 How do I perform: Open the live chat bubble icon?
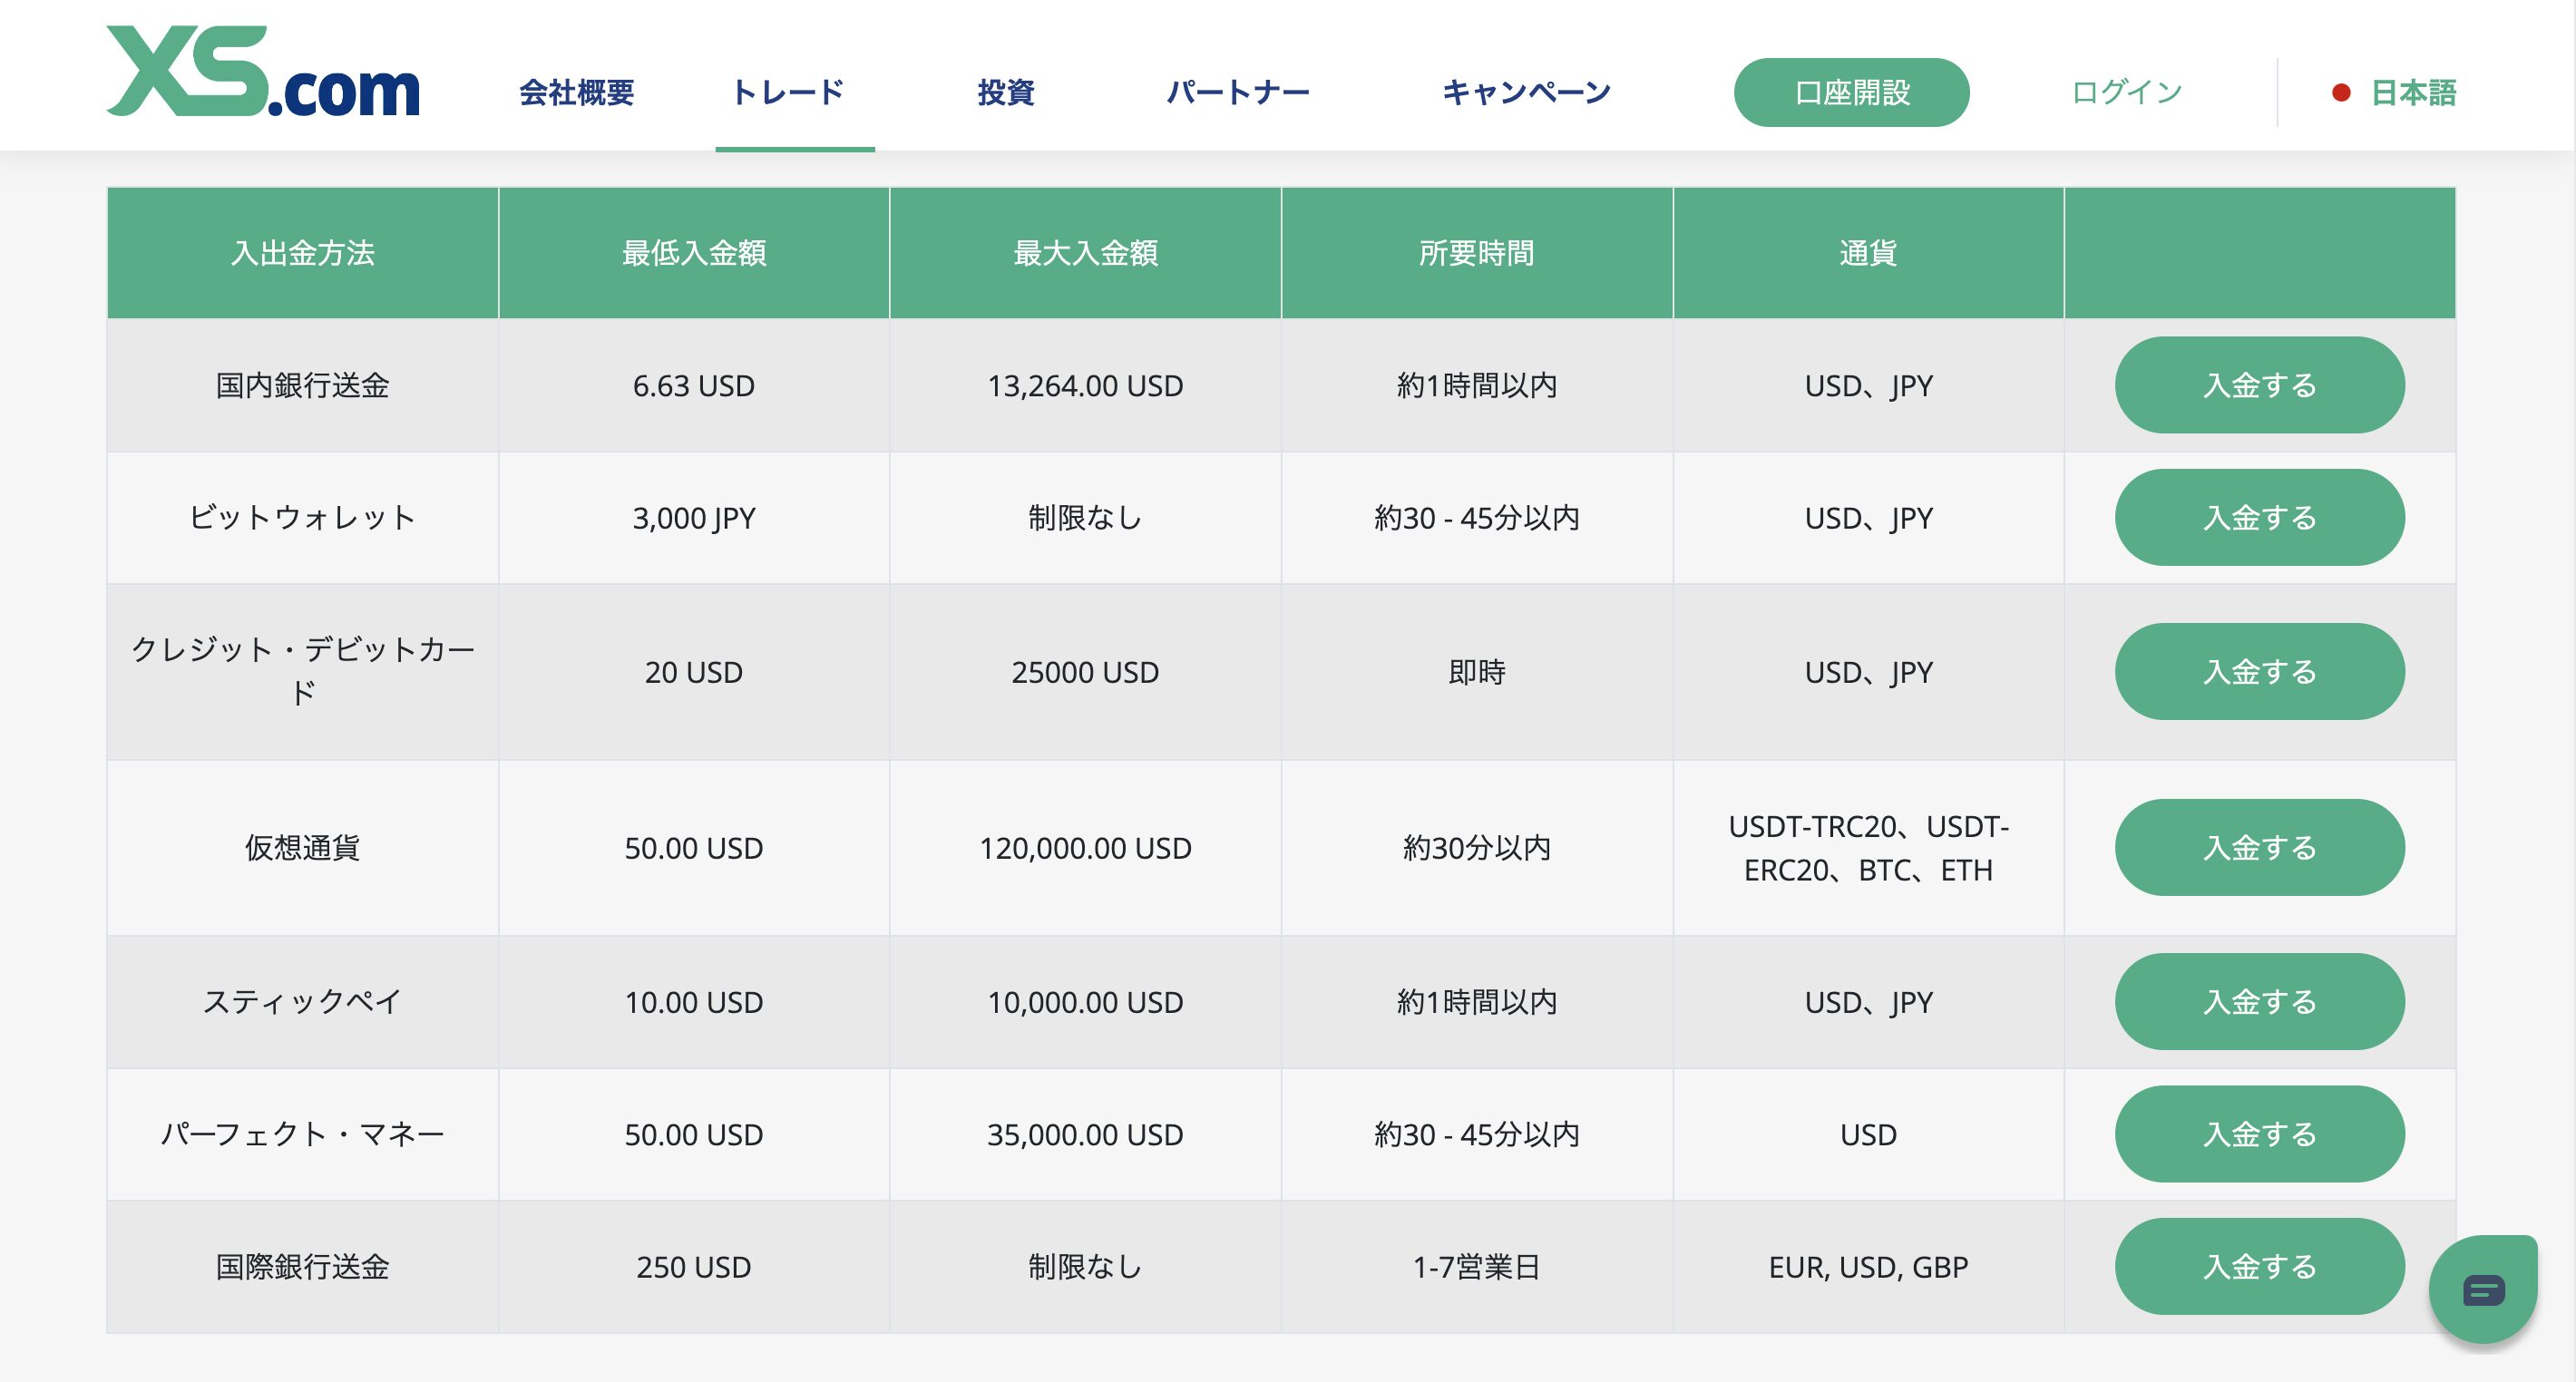coord(2483,1290)
